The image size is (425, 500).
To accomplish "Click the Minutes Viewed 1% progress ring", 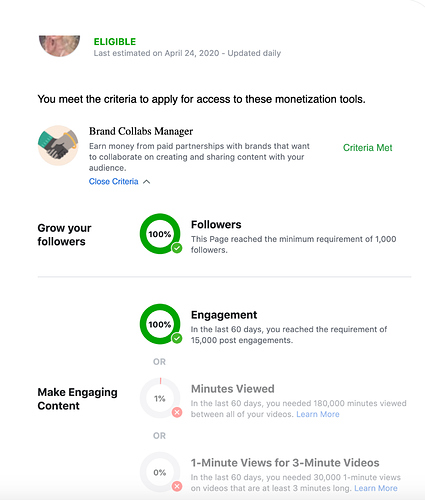I will [x=160, y=398].
